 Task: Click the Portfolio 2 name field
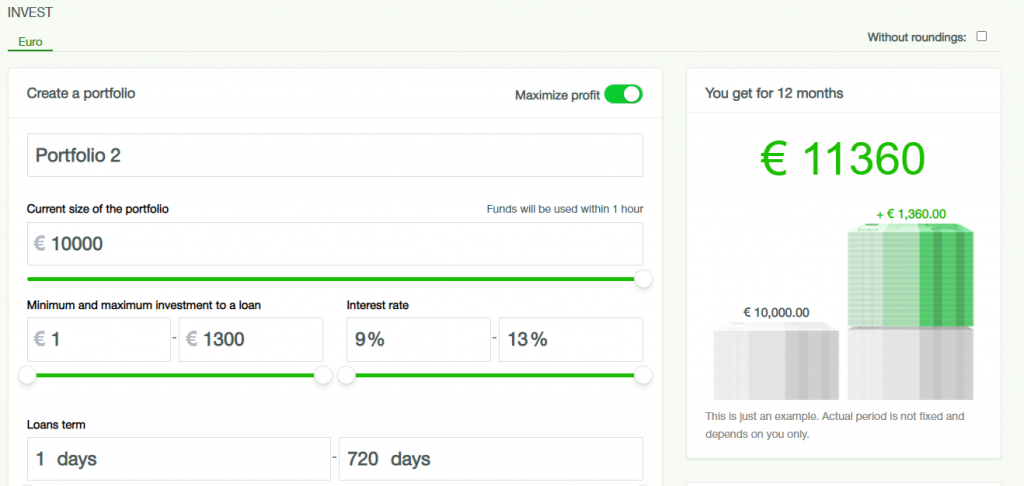point(334,156)
